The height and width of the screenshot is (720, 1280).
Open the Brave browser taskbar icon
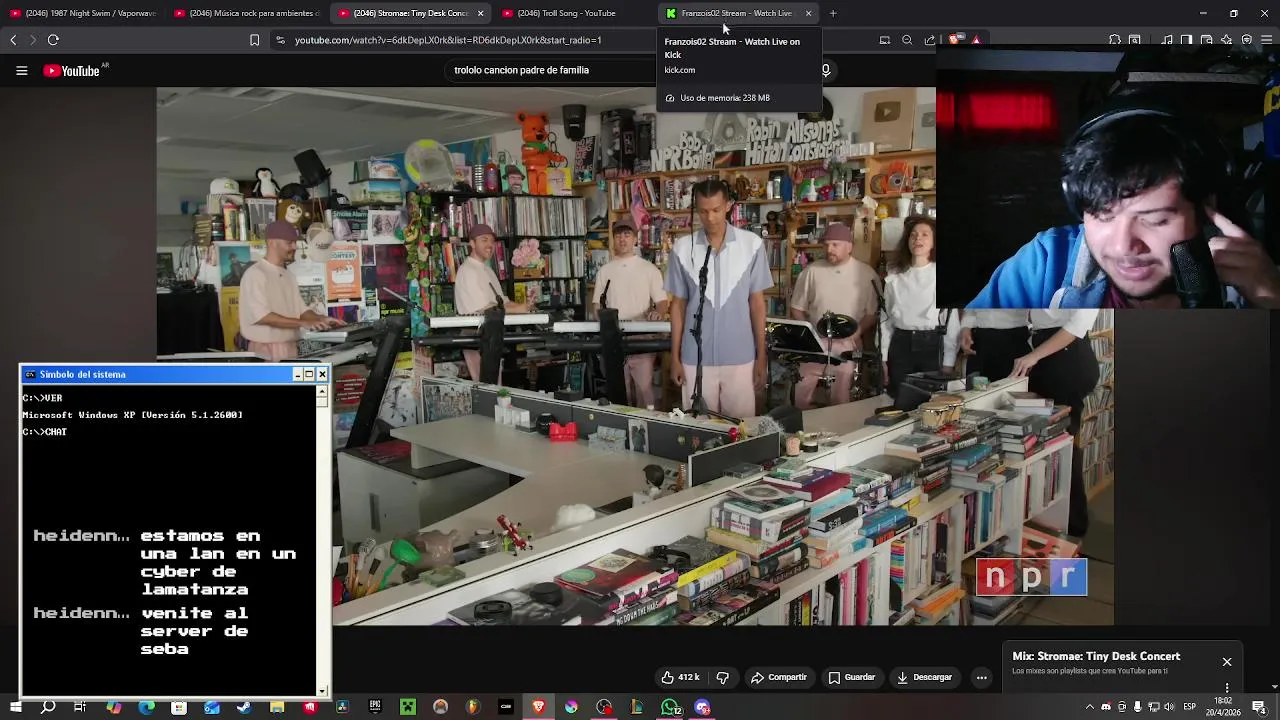539,708
